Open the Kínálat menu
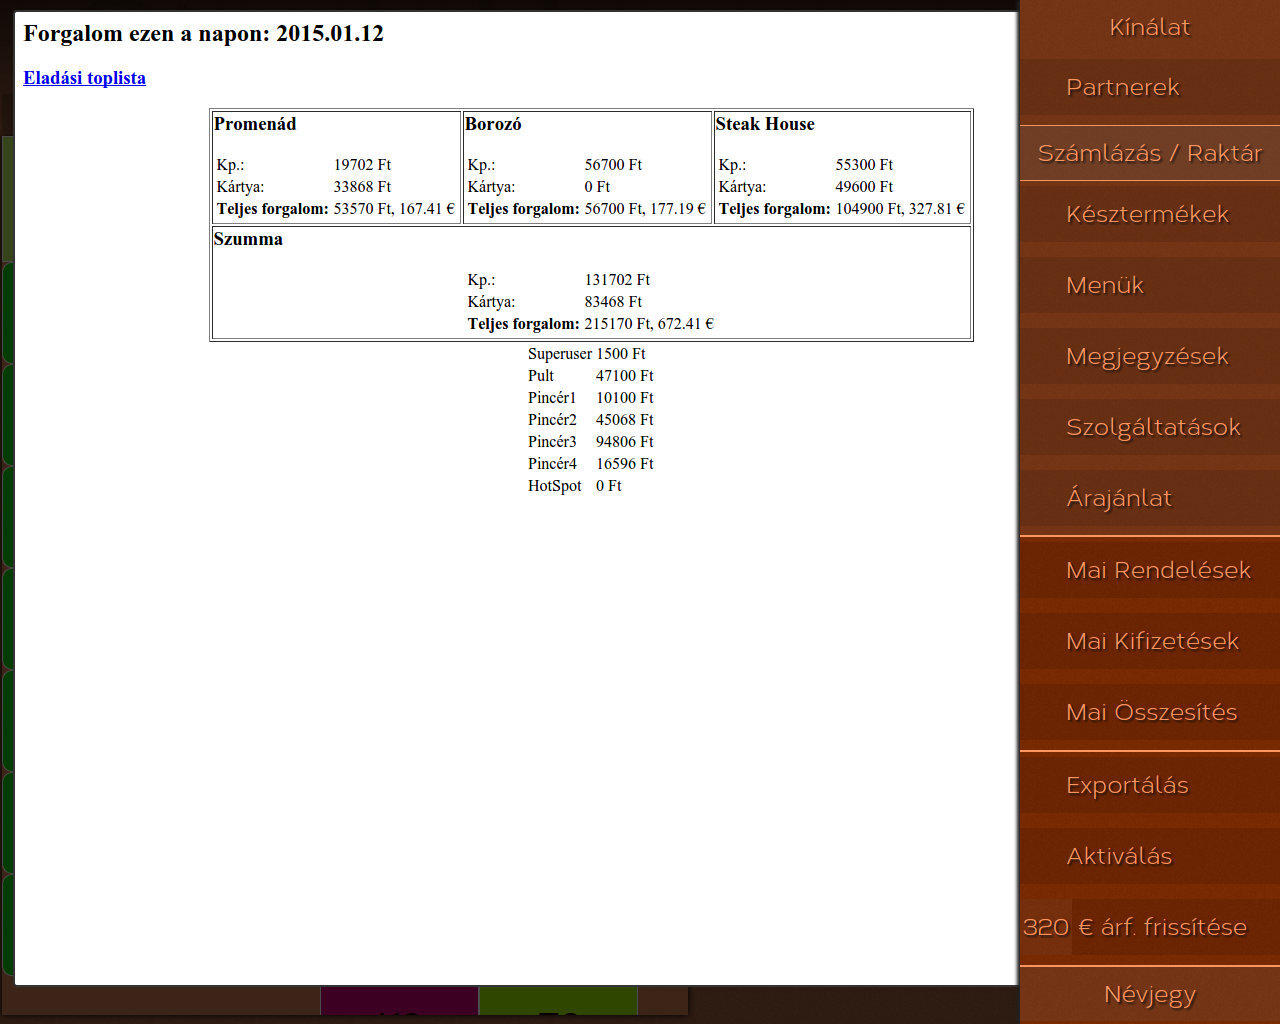 pyautogui.click(x=1149, y=27)
